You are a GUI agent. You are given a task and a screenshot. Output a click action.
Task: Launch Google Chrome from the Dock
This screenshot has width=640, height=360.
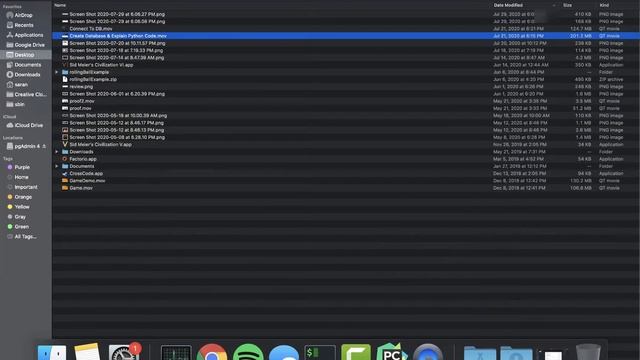[x=212, y=352]
